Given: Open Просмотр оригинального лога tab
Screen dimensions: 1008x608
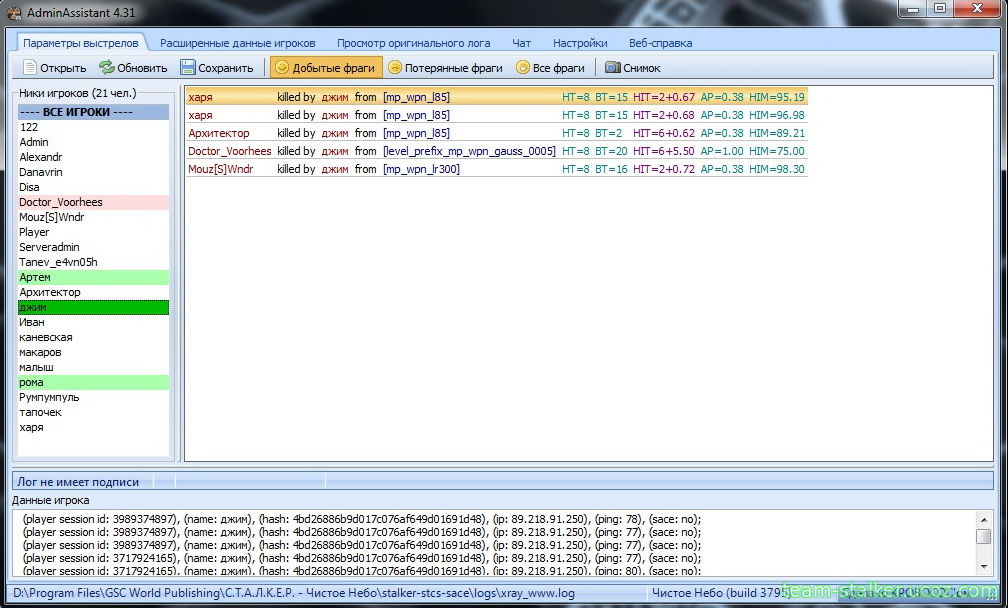Looking at the screenshot, I should tap(413, 43).
